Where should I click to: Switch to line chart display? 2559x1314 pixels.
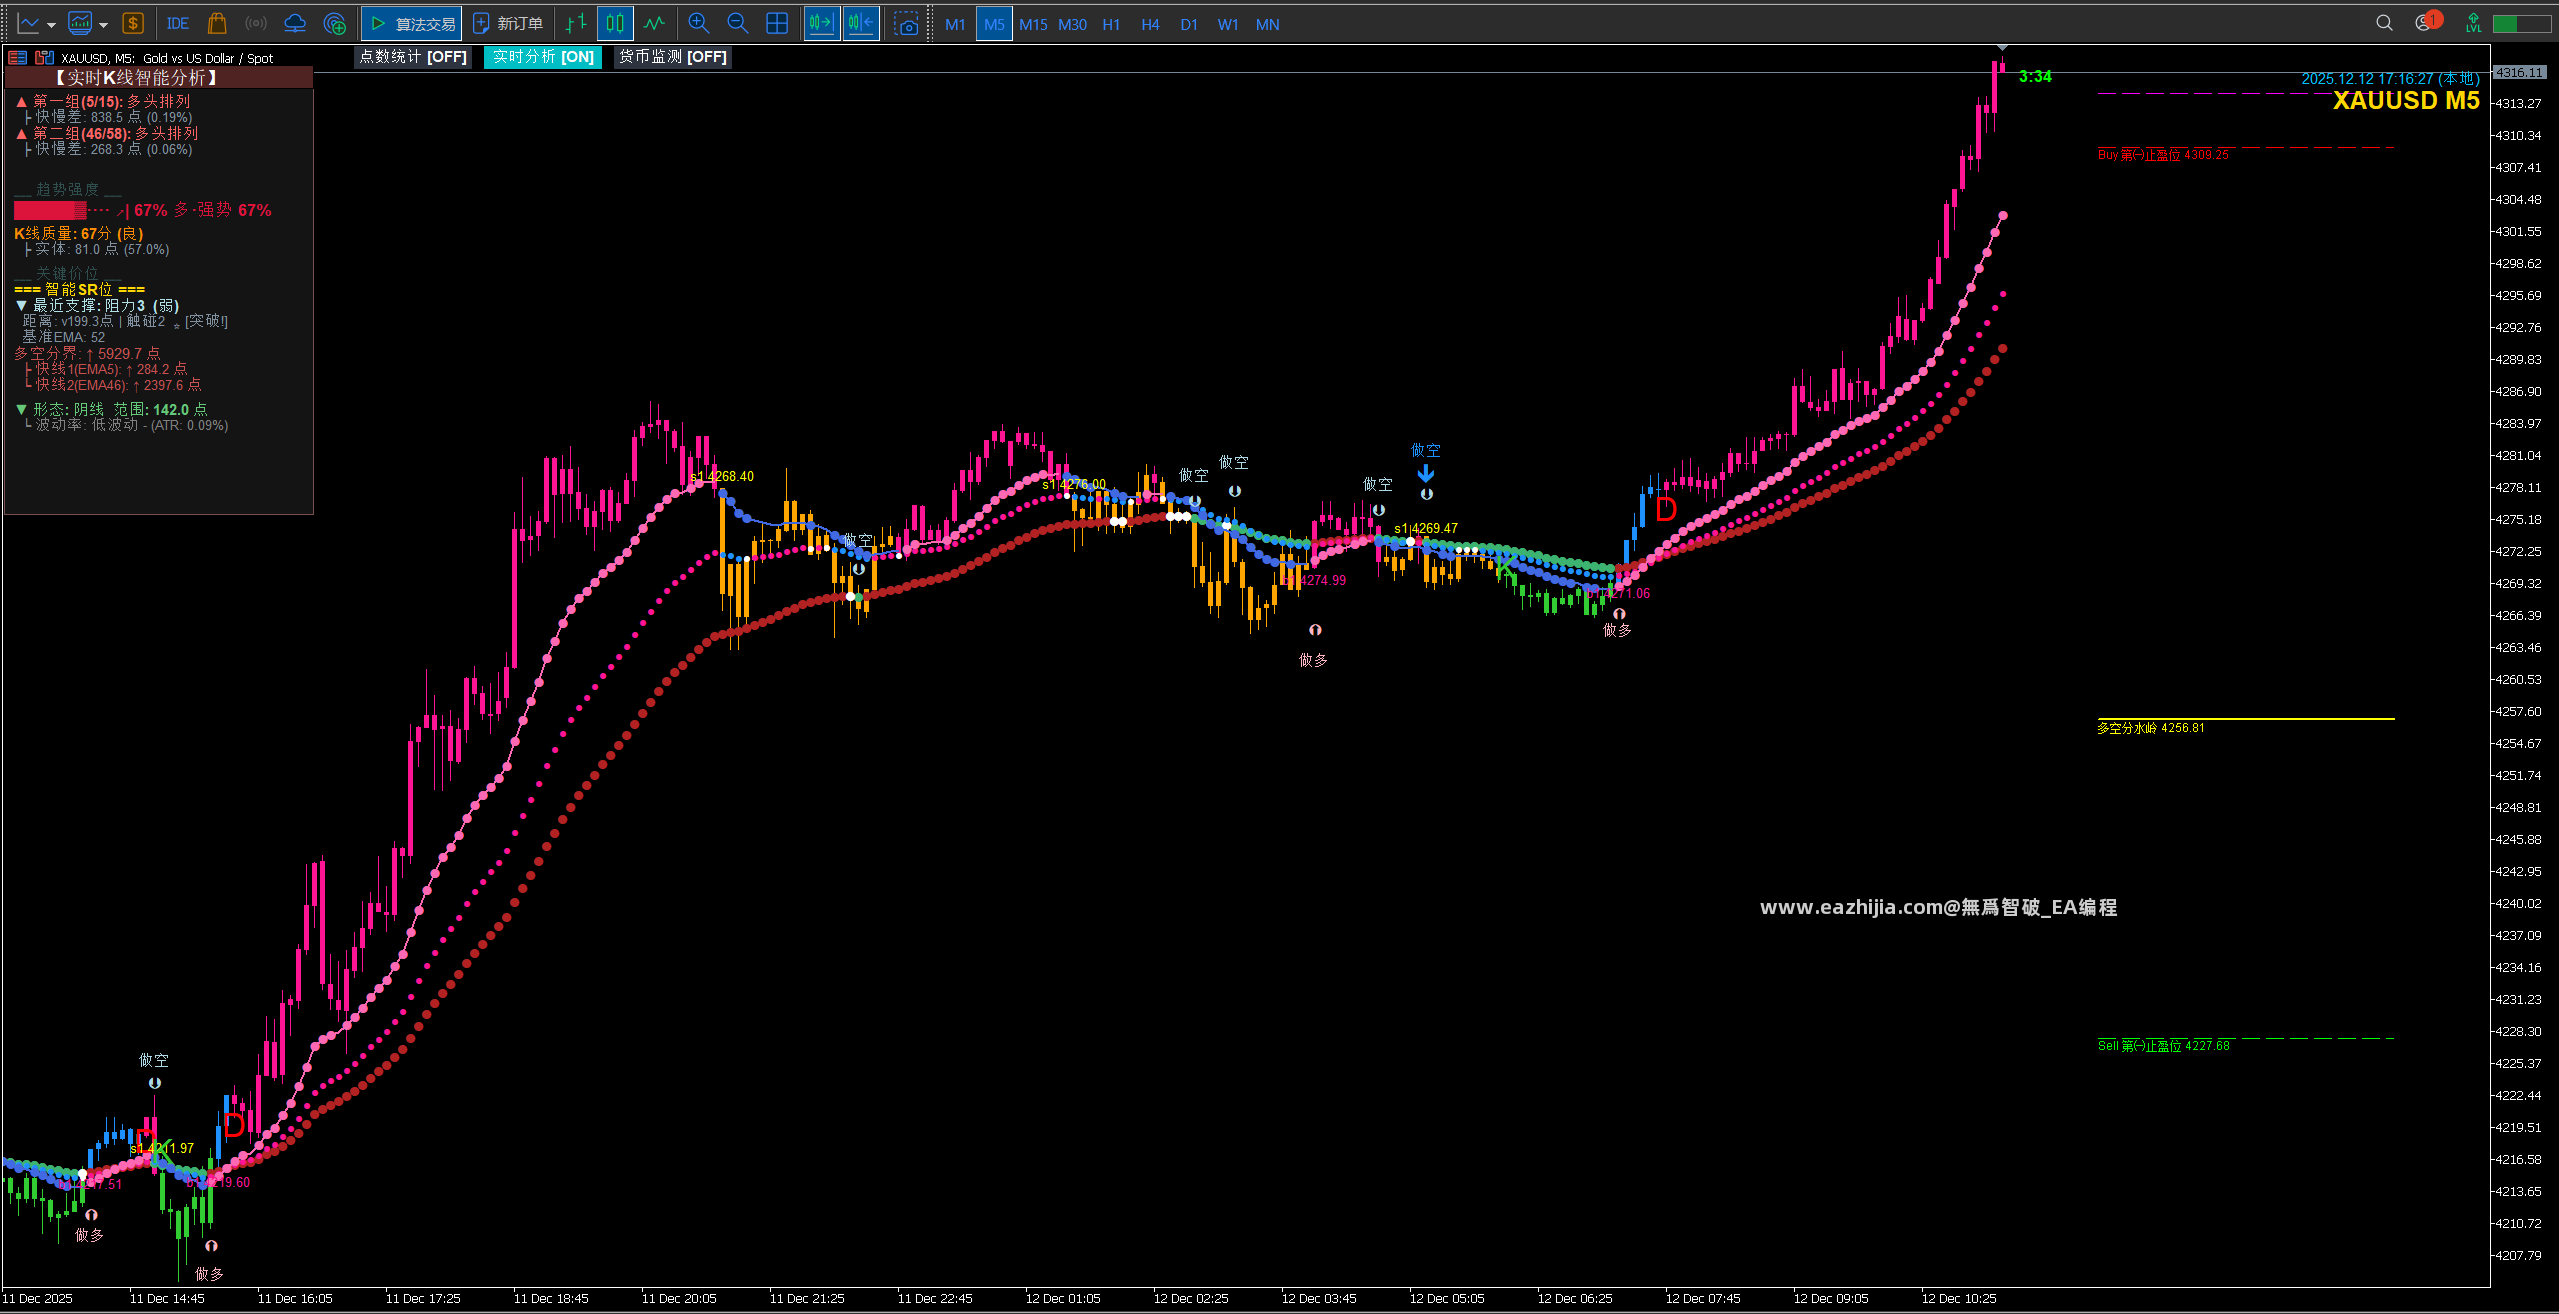[654, 23]
